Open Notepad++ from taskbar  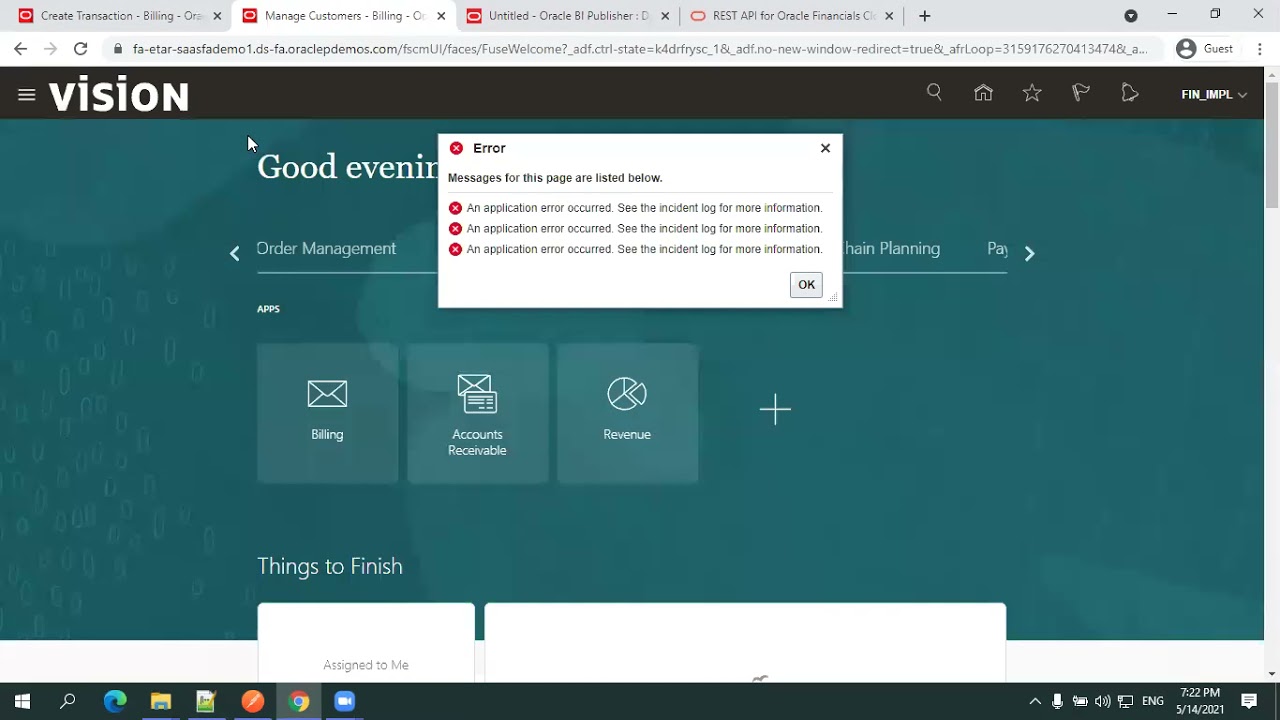pyautogui.click(x=206, y=701)
